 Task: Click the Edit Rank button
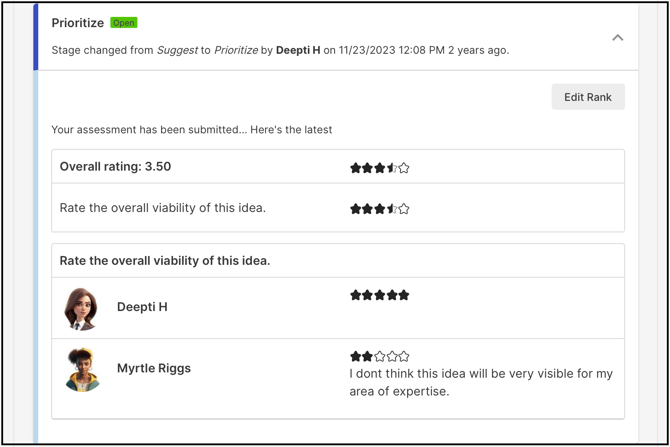click(x=587, y=97)
